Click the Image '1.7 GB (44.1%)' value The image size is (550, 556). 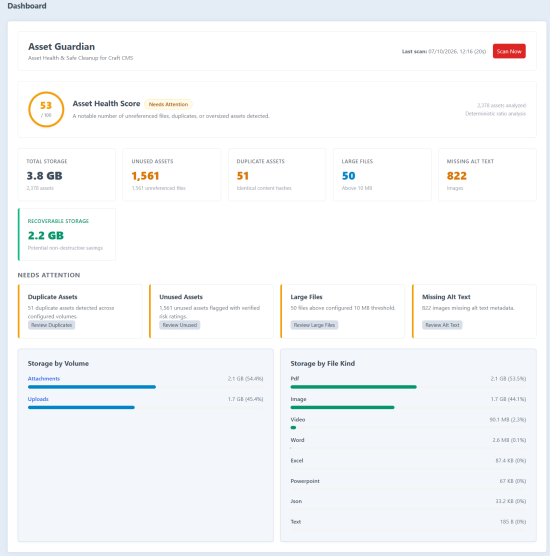(x=508, y=399)
